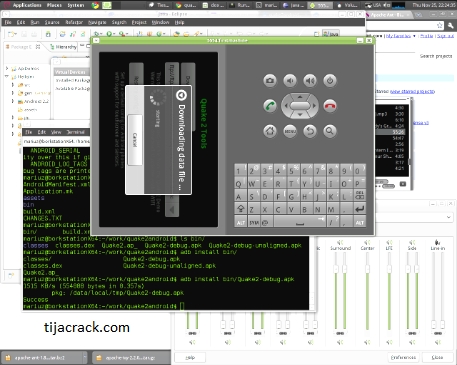The width and height of the screenshot is (457, 365).
Task: Click the D-pad left arrow
Action: tap(286, 106)
